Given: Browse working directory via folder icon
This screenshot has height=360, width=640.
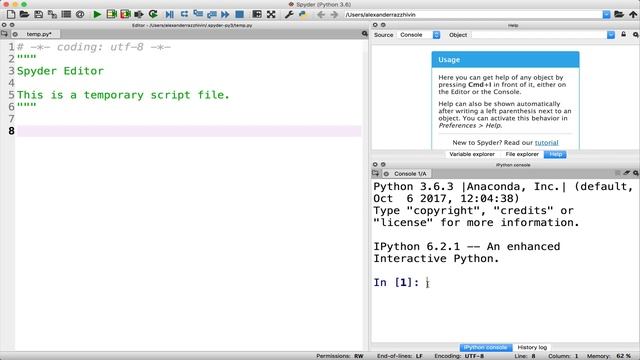Looking at the screenshot, I should (619, 15).
